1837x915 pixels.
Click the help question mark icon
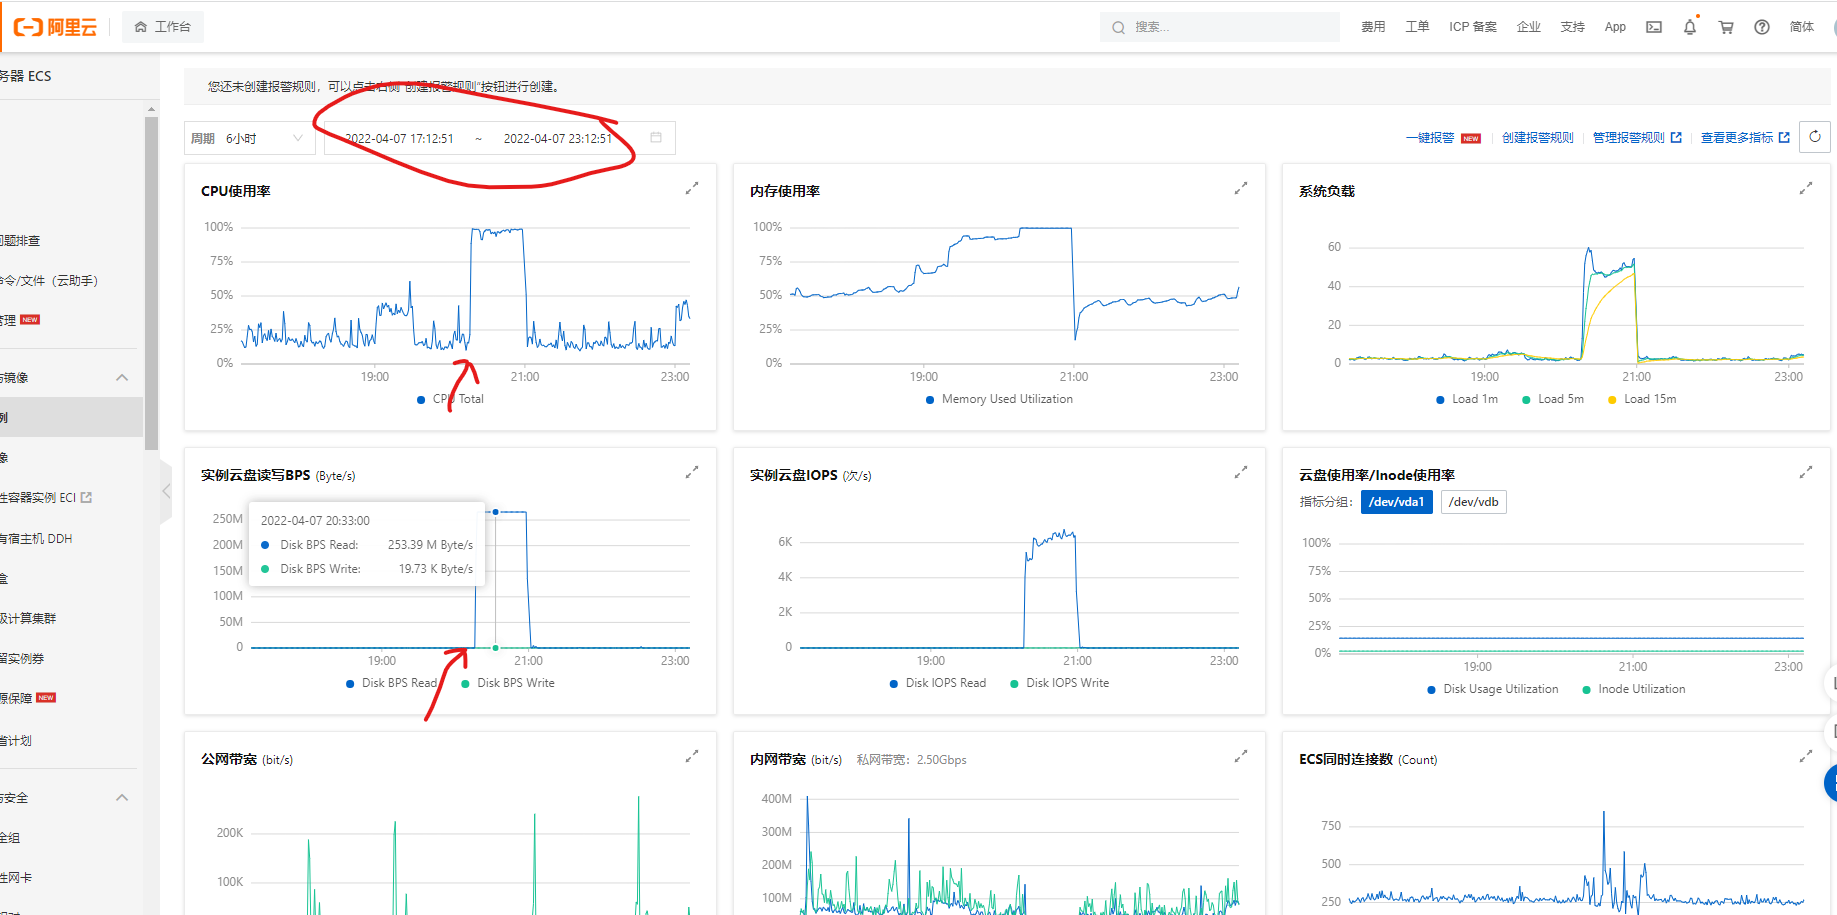coord(1761,27)
